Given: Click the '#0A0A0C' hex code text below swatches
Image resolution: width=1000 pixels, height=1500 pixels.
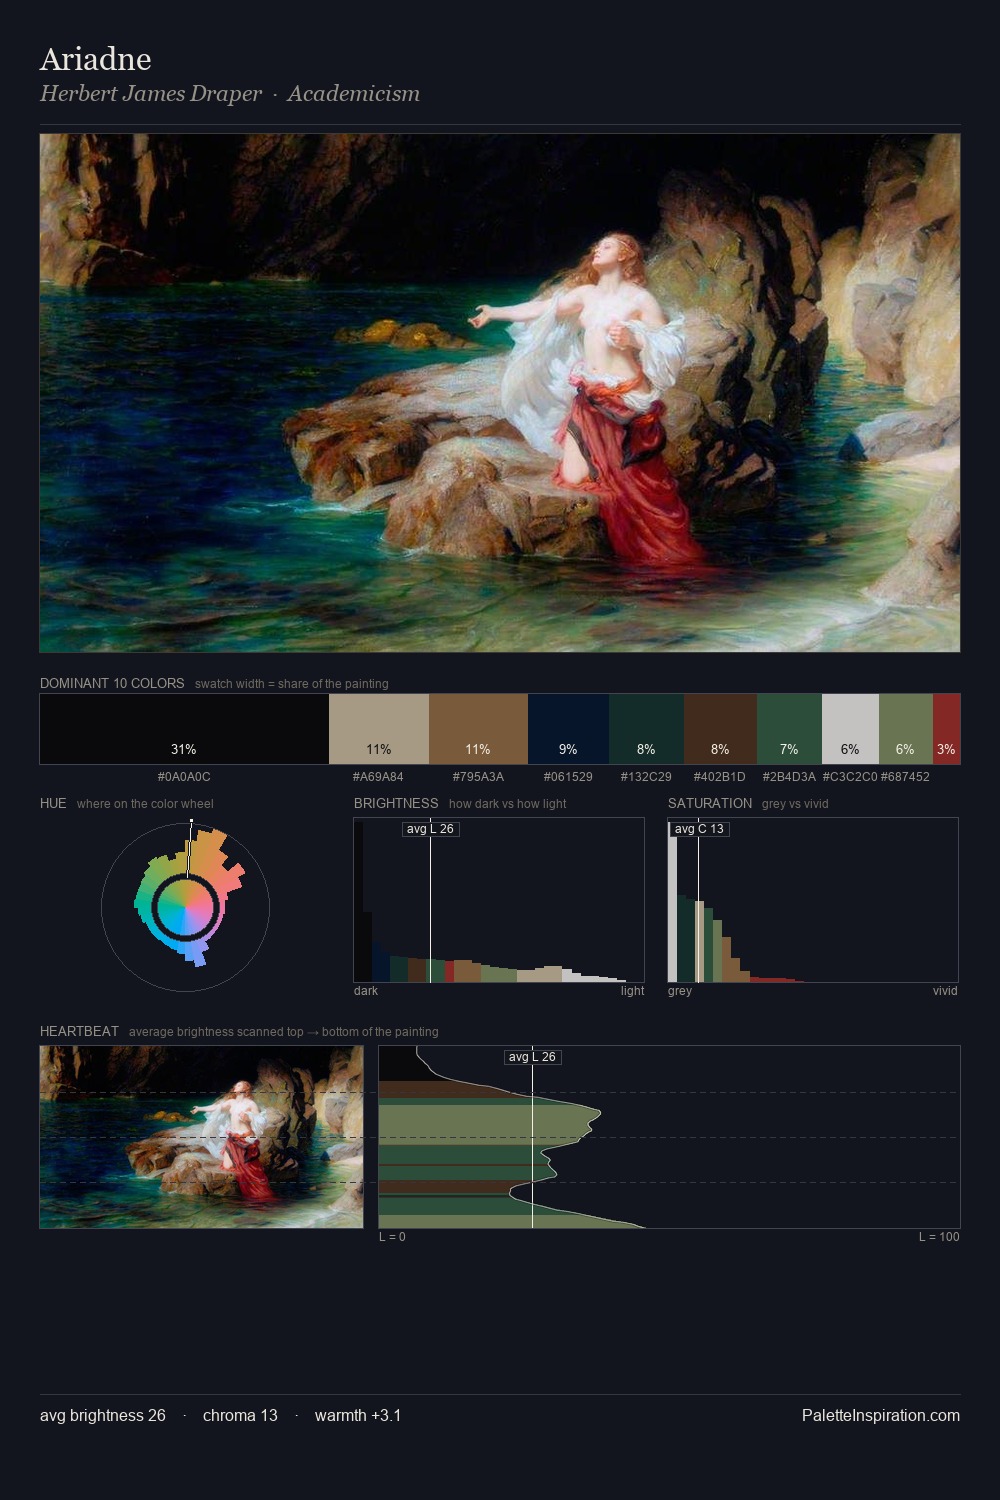Looking at the screenshot, I should coord(184,777).
